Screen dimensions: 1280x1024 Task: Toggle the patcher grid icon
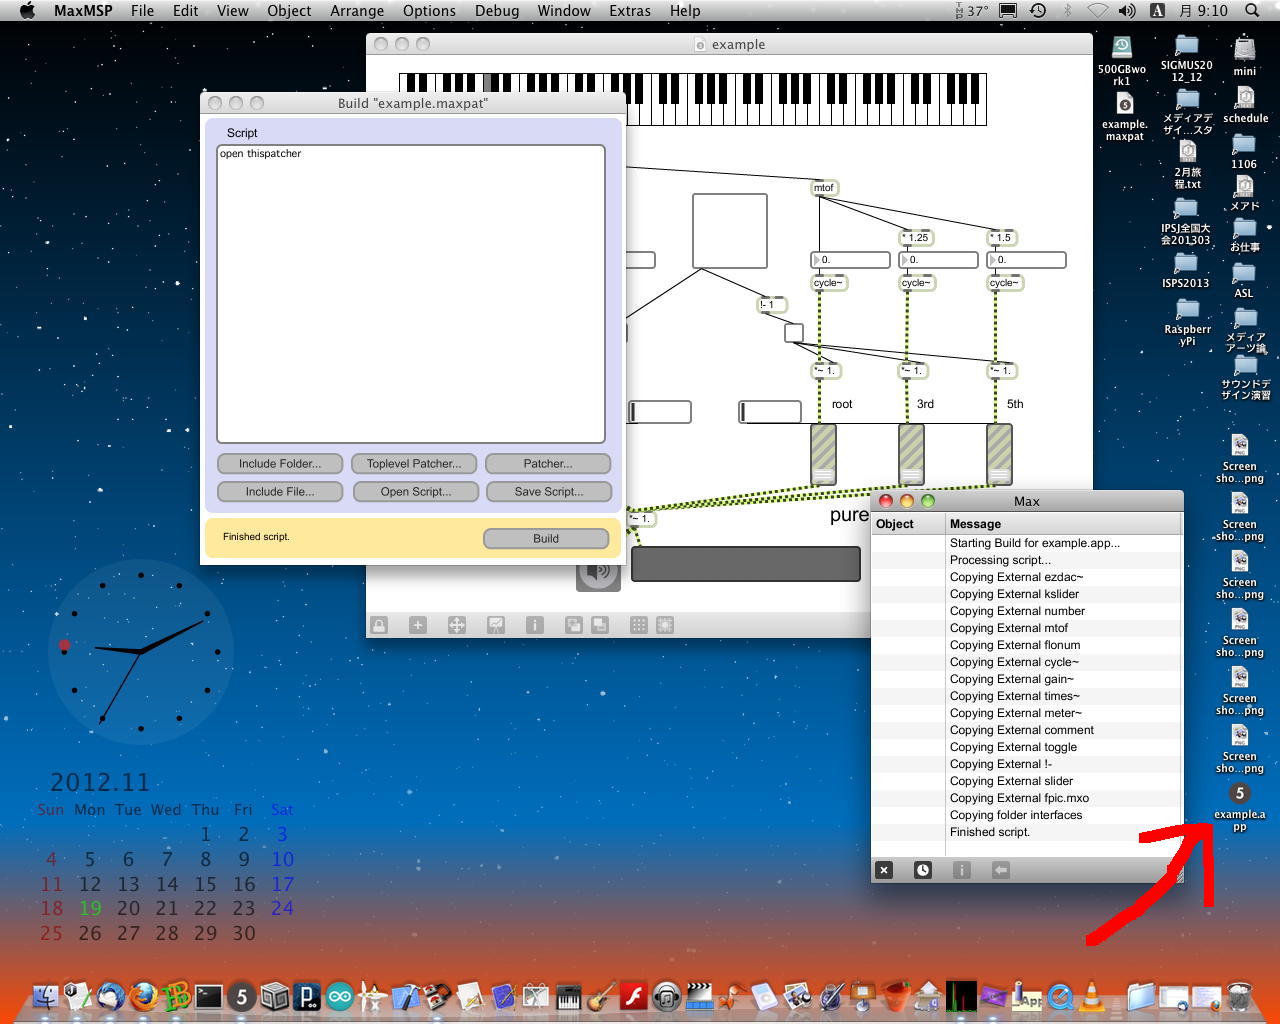tap(638, 625)
